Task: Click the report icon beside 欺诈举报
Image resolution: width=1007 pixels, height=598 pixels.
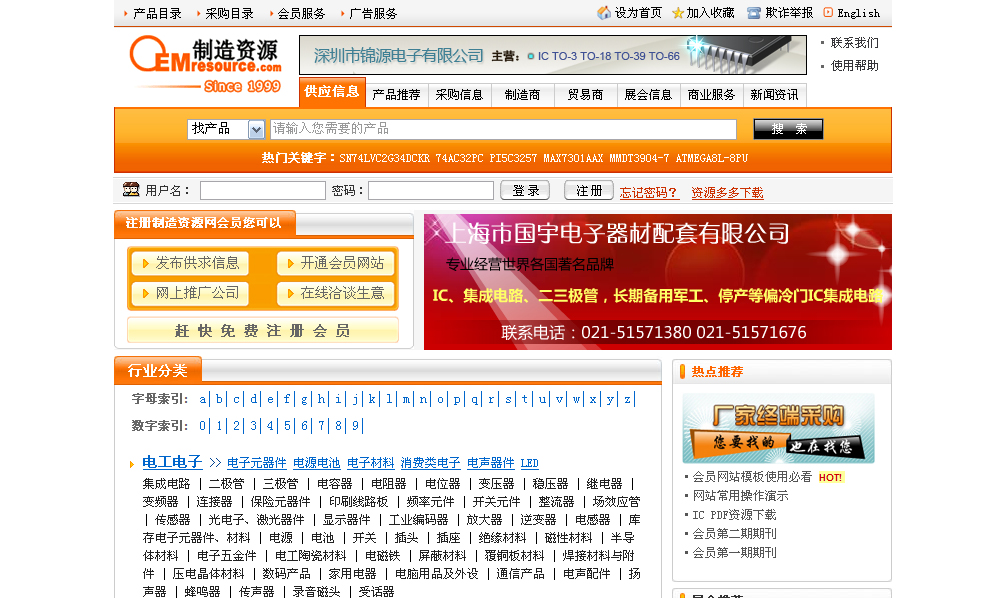Action: point(754,13)
